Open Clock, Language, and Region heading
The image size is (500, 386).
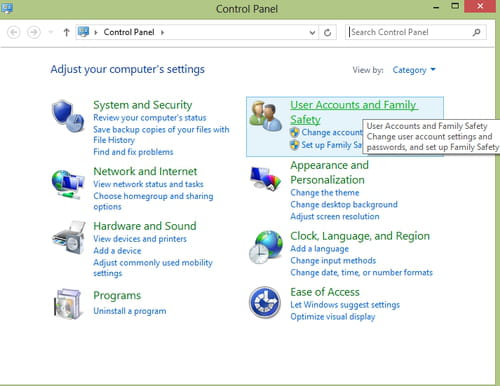(x=360, y=236)
